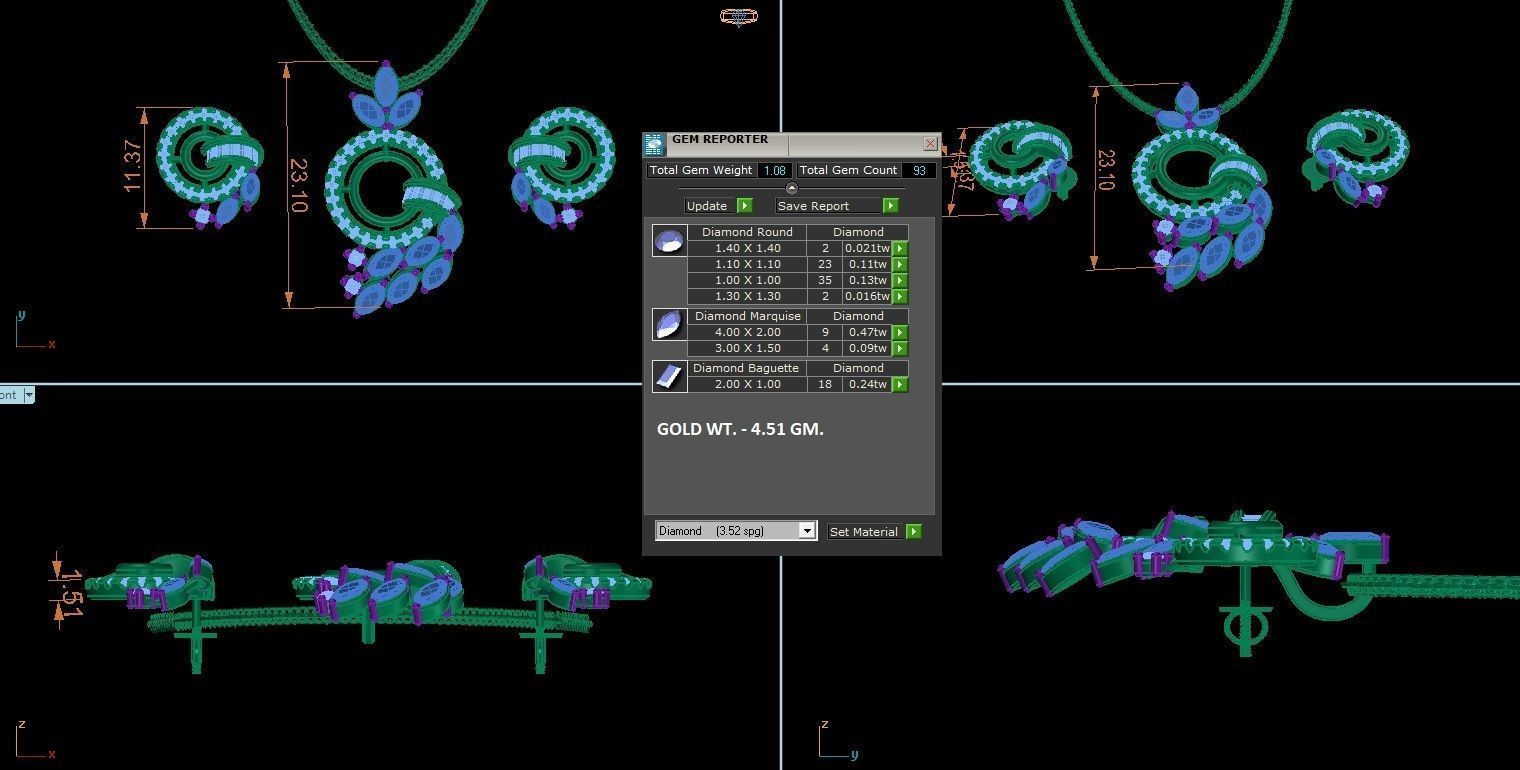The width and height of the screenshot is (1520, 770).
Task: Click the 0.24tw weight cell
Action: click(x=867, y=384)
